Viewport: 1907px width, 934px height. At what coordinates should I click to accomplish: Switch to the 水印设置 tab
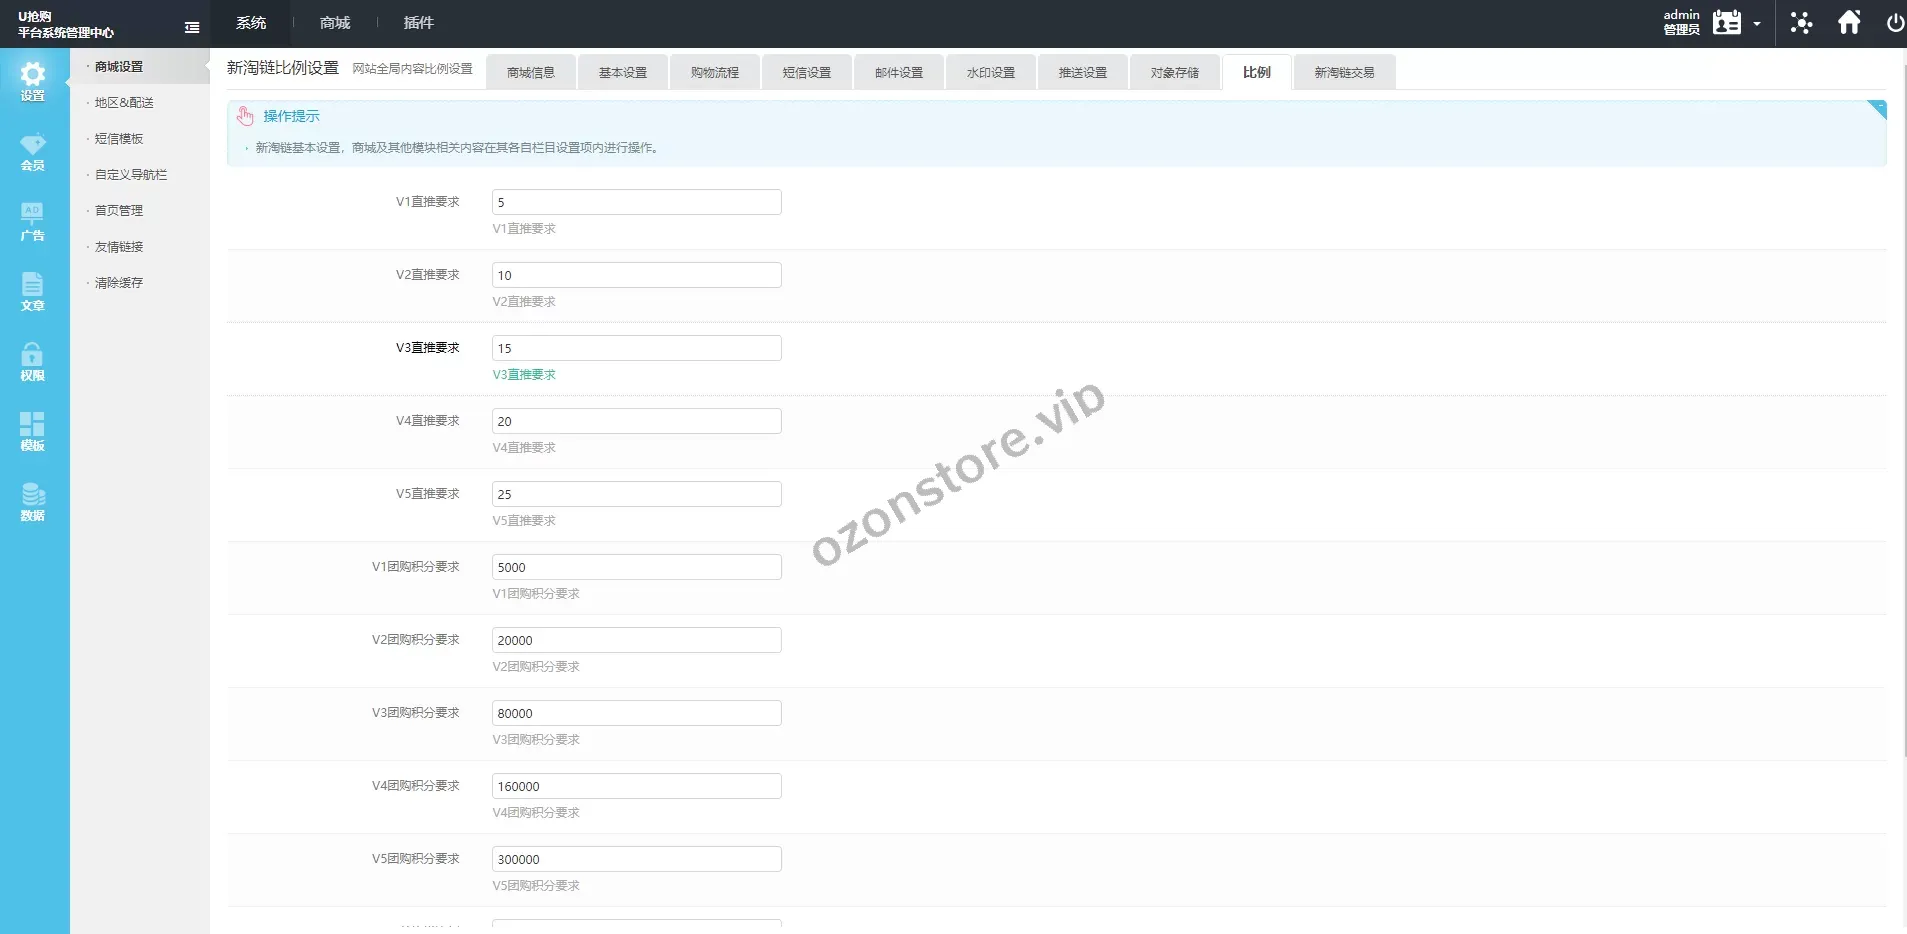pos(990,73)
